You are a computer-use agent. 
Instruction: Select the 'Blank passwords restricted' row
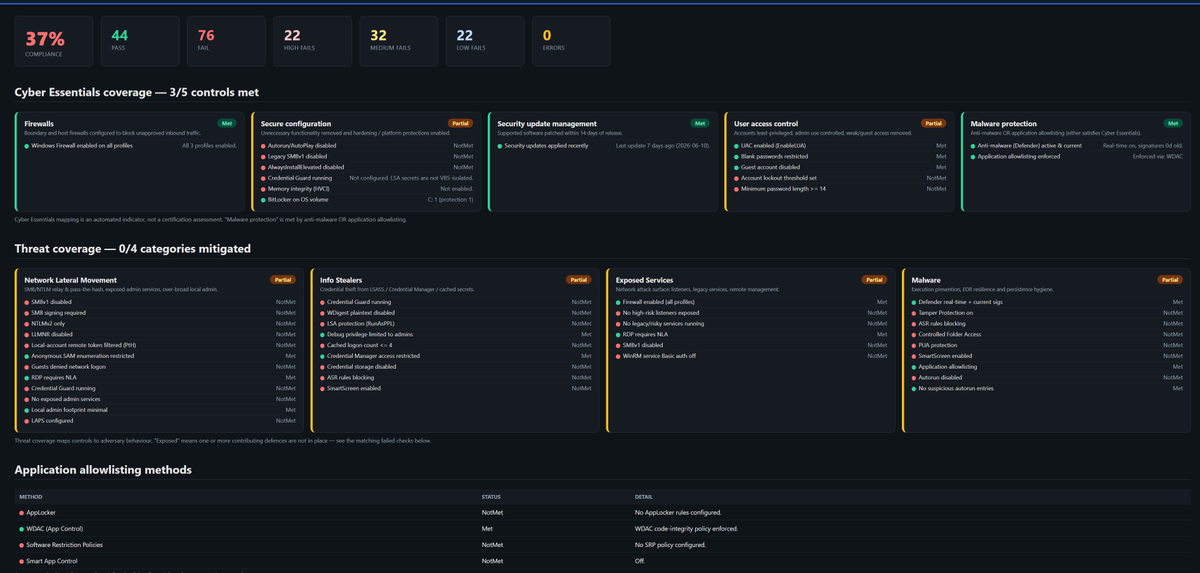pos(840,156)
